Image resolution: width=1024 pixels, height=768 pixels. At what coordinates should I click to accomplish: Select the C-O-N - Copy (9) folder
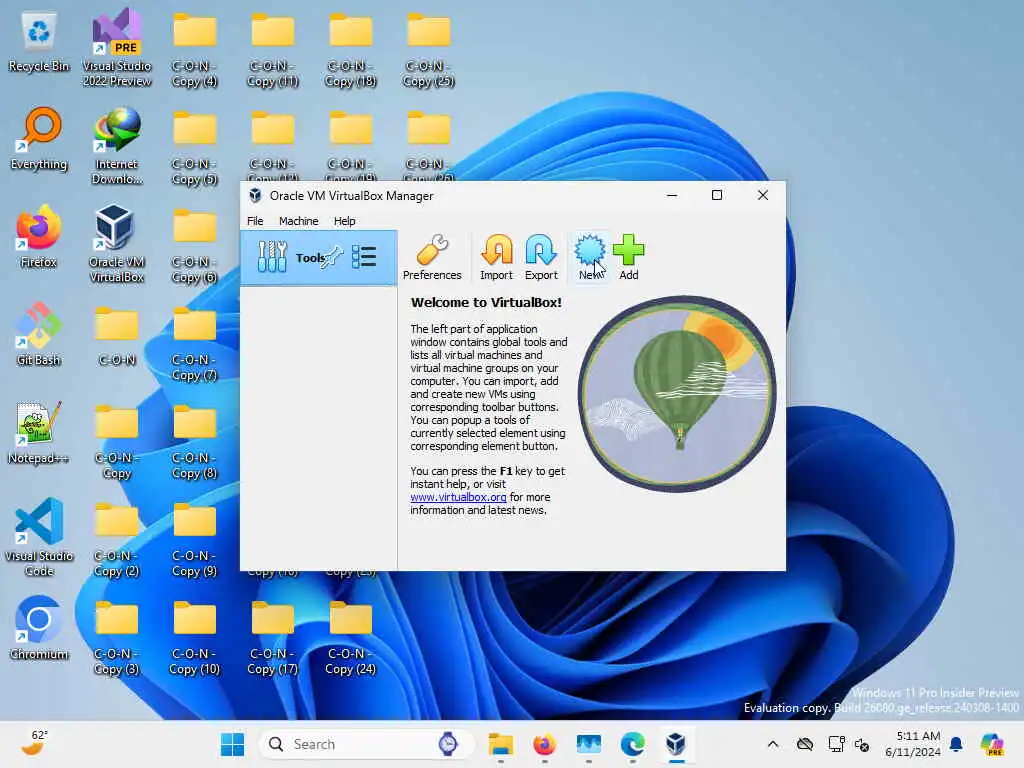195,539
